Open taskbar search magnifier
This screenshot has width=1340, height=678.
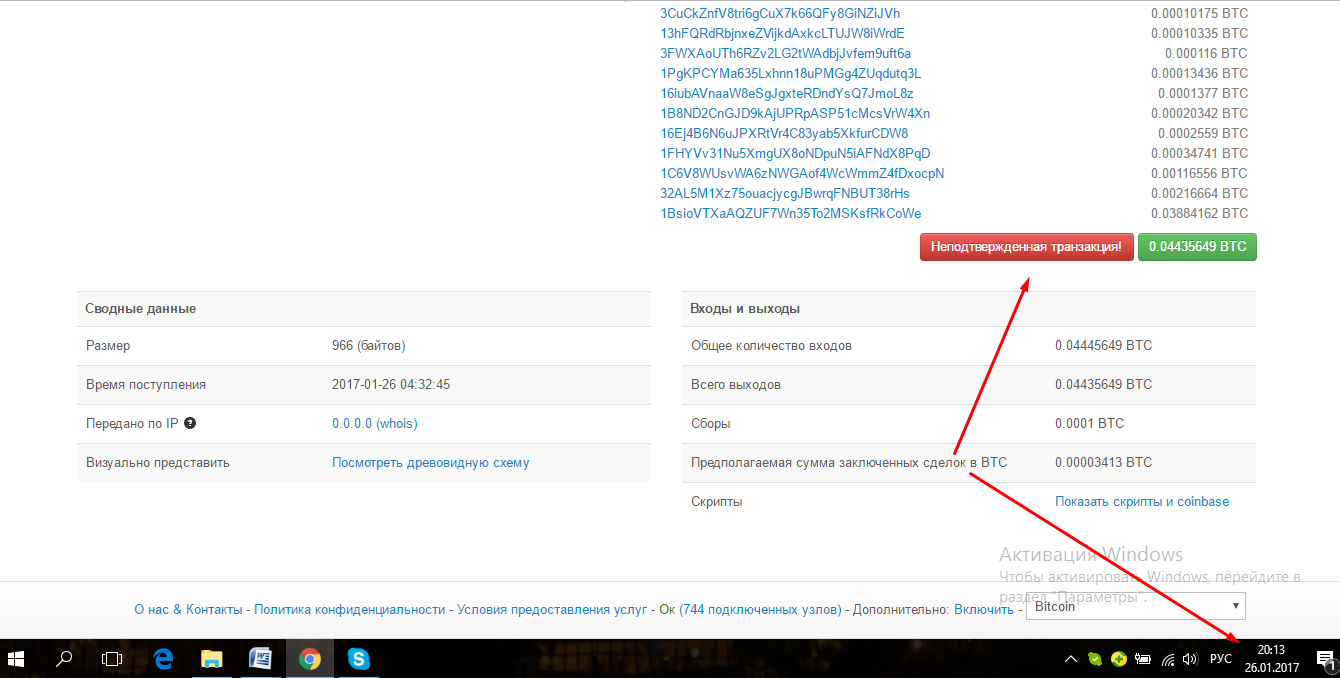(64, 659)
